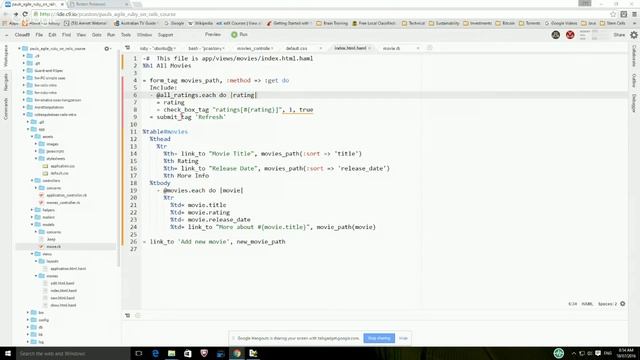Collapse the controllers folder
Screen dimensions: 640x360
point(32,180)
